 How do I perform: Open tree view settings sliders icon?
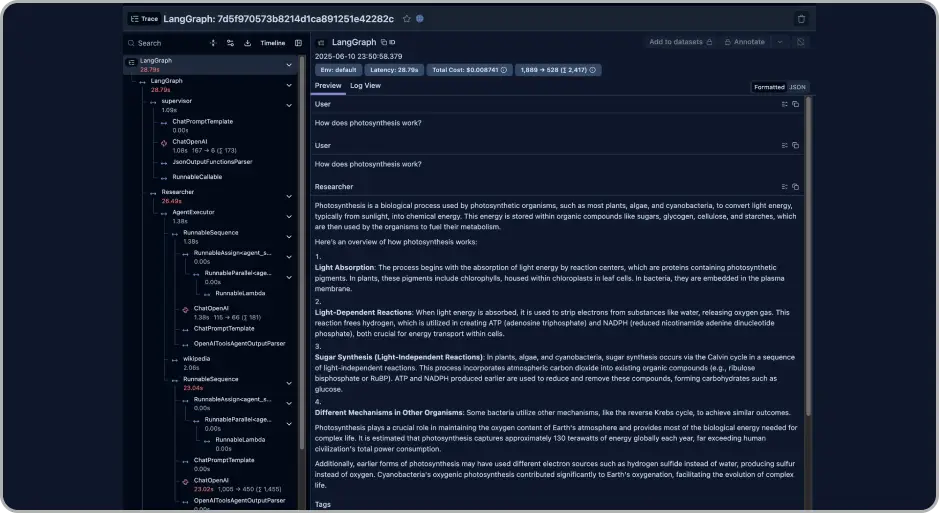pos(230,43)
